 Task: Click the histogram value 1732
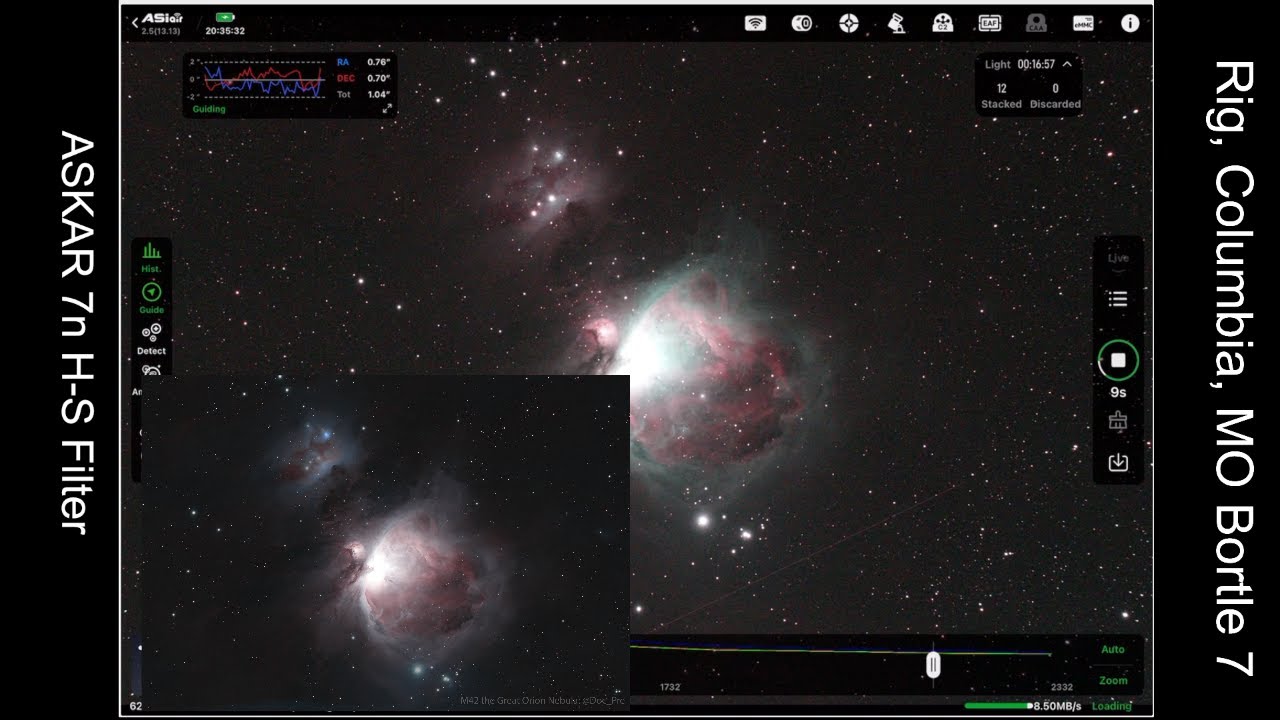[670, 688]
